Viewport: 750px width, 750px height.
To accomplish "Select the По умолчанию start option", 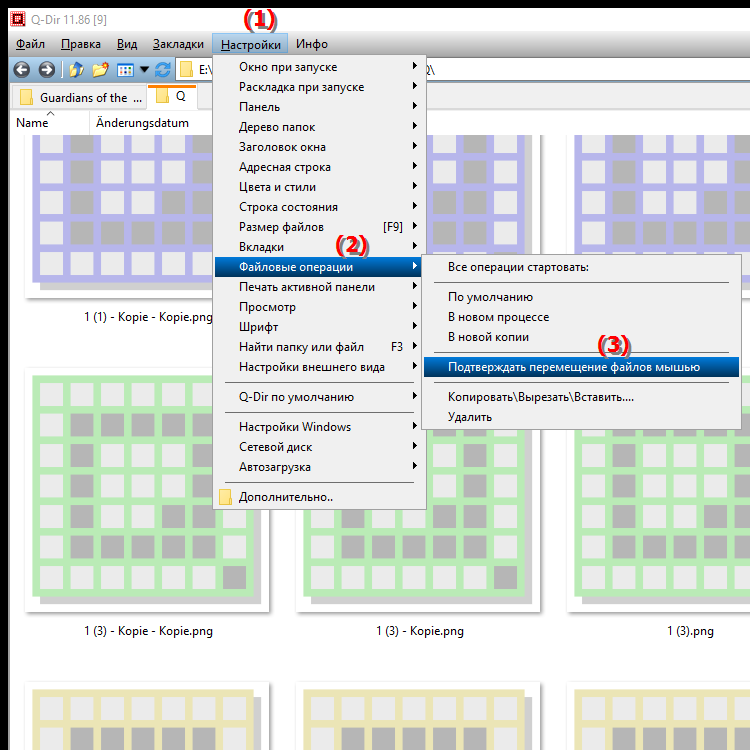I will pos(490,297).
